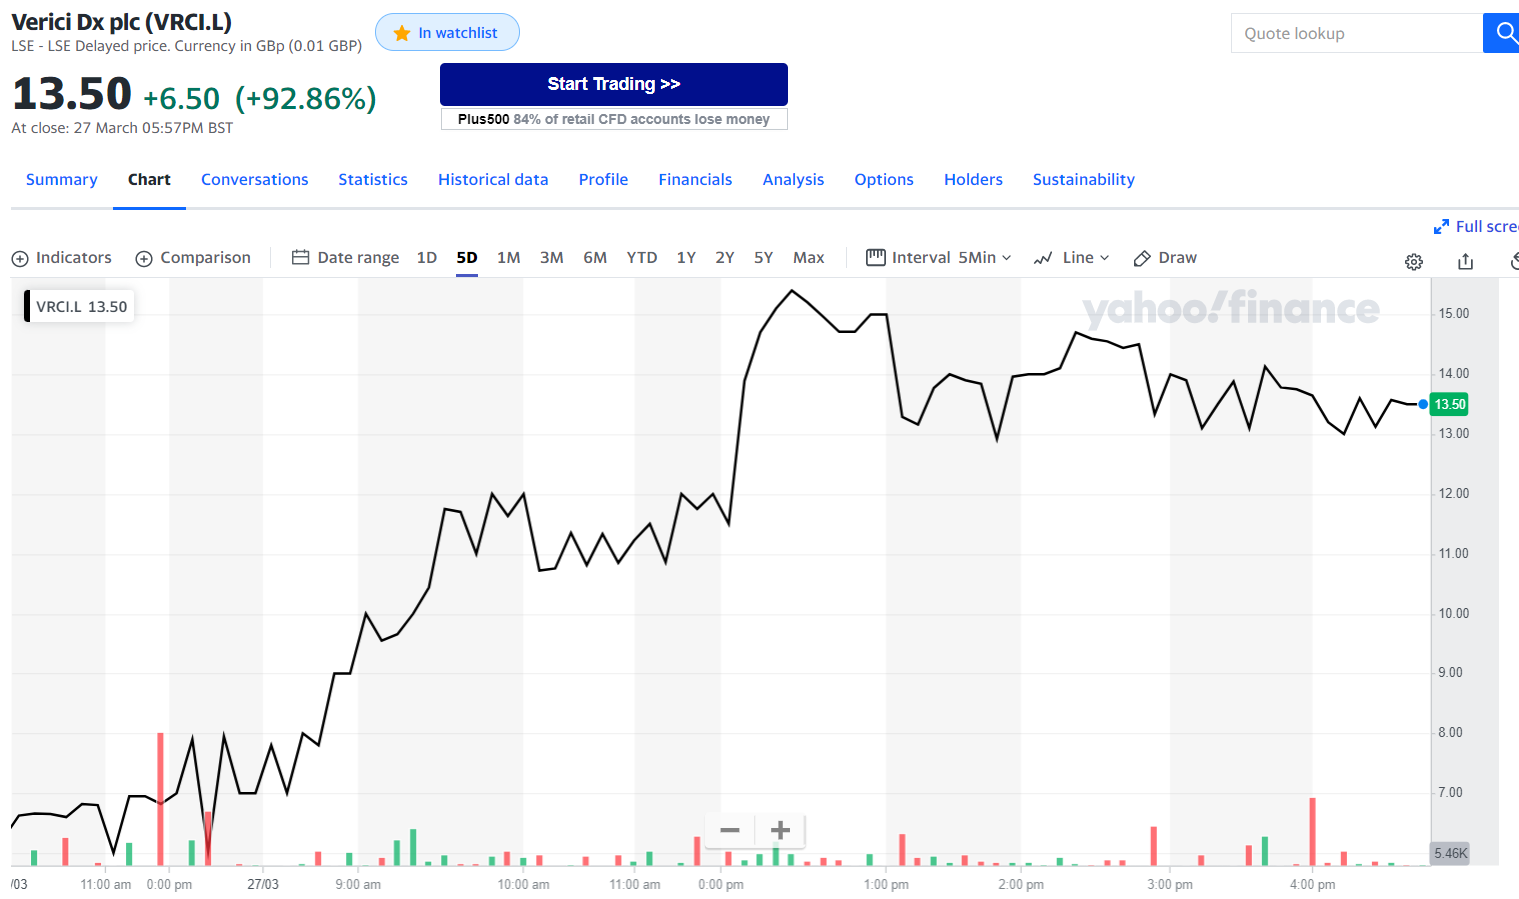
Task: Select the YTD range
Action: pyautogui.click(x=642, y=257)
